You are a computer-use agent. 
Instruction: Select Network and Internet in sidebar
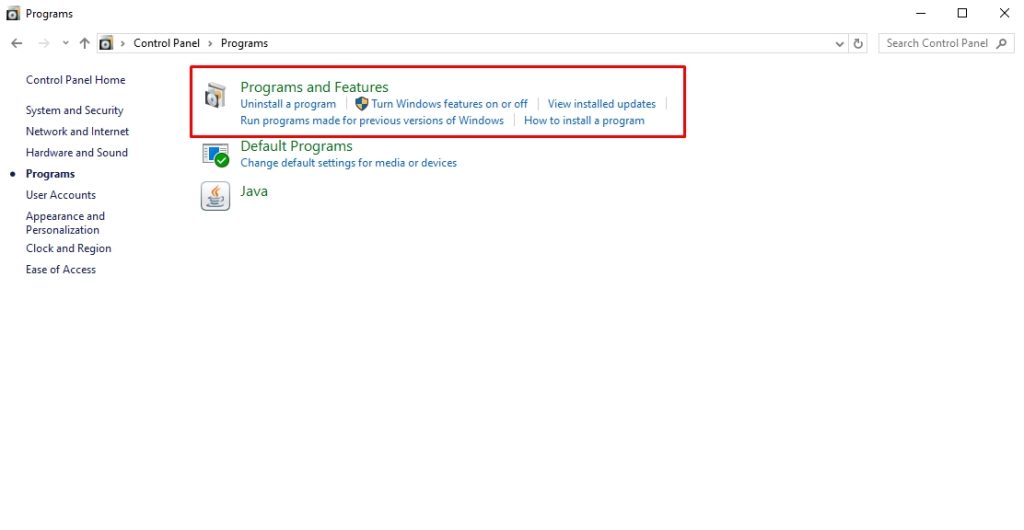coord(78,131)
